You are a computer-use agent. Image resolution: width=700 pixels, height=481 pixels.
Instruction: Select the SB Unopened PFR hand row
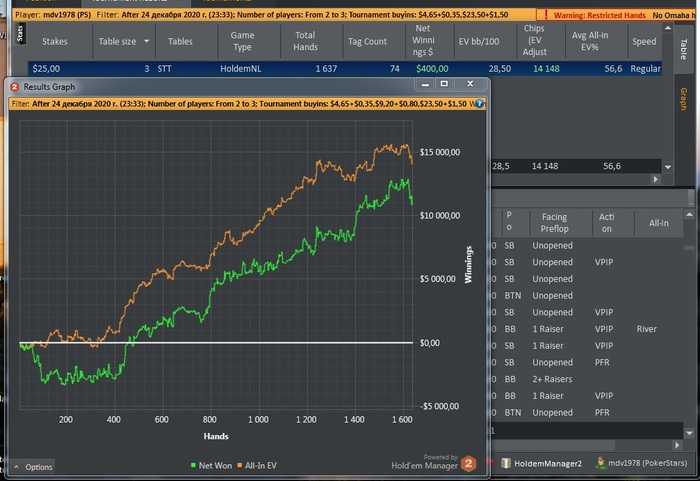pyautogui.click(x=587, y=362)
